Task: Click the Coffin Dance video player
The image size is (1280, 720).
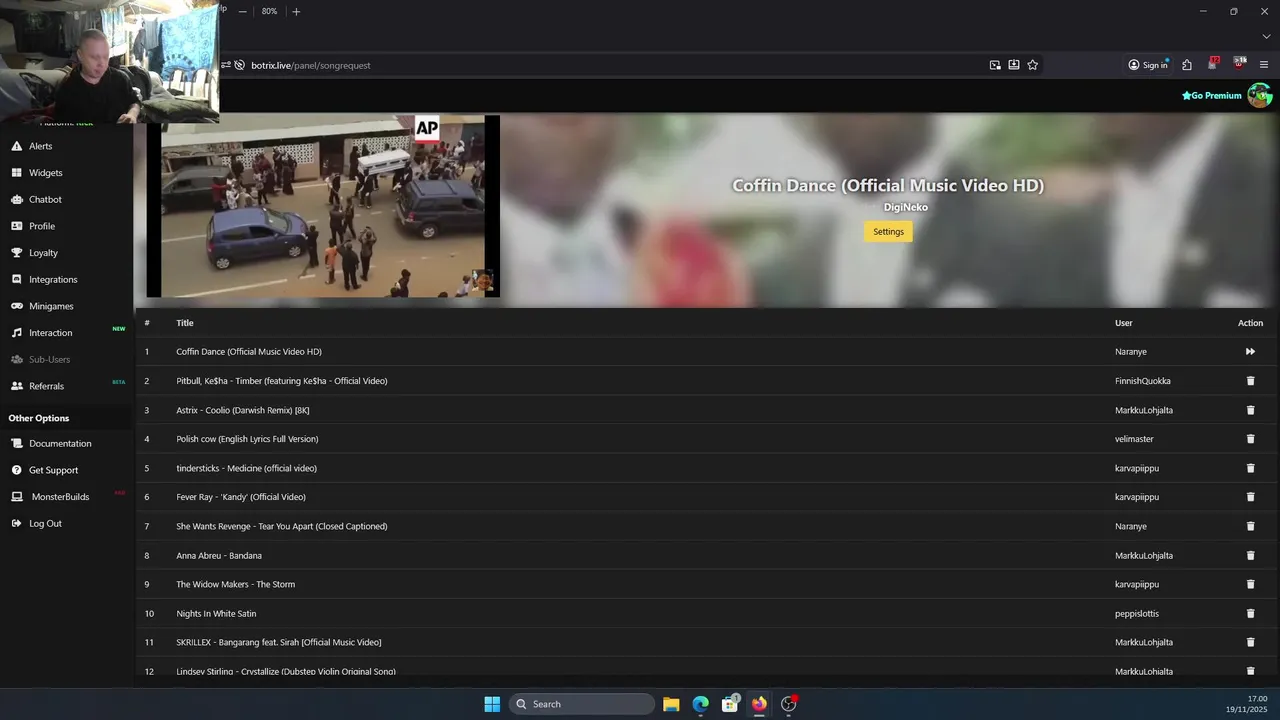Action: click(323, 206)
